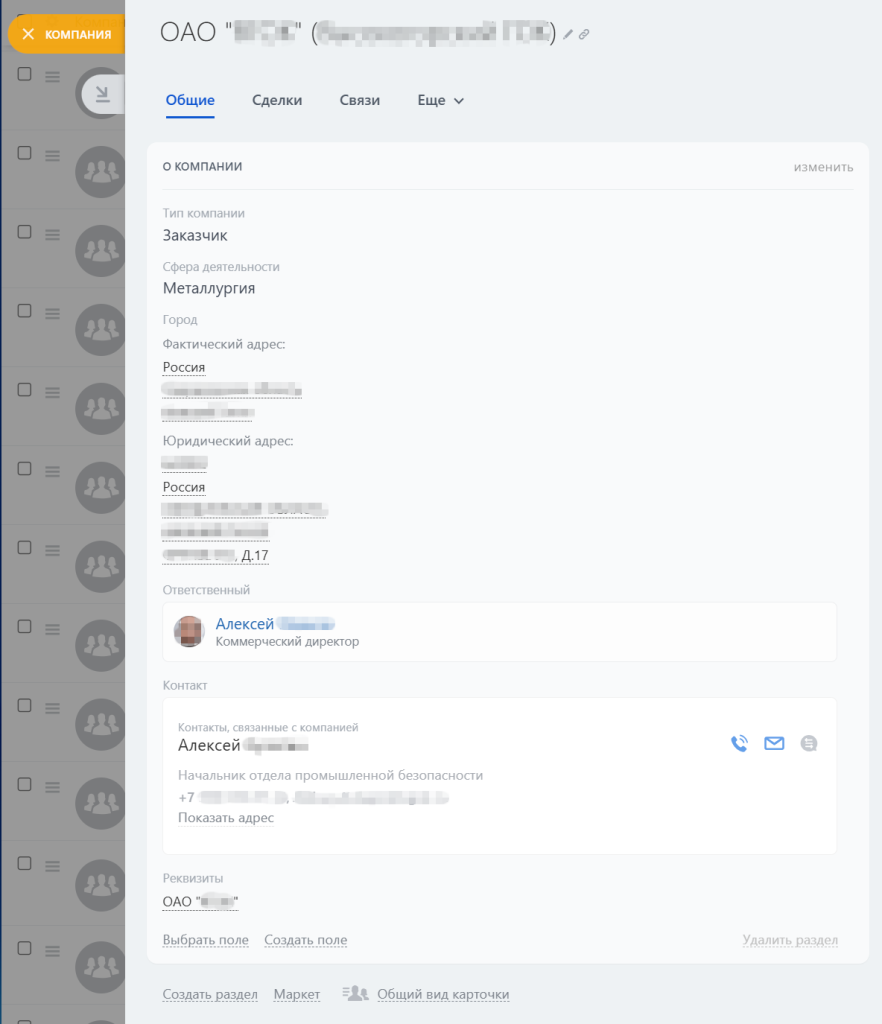Click the pencil icon to edit company name
This screenshot has height=1024, width=882.
point(568,35)
